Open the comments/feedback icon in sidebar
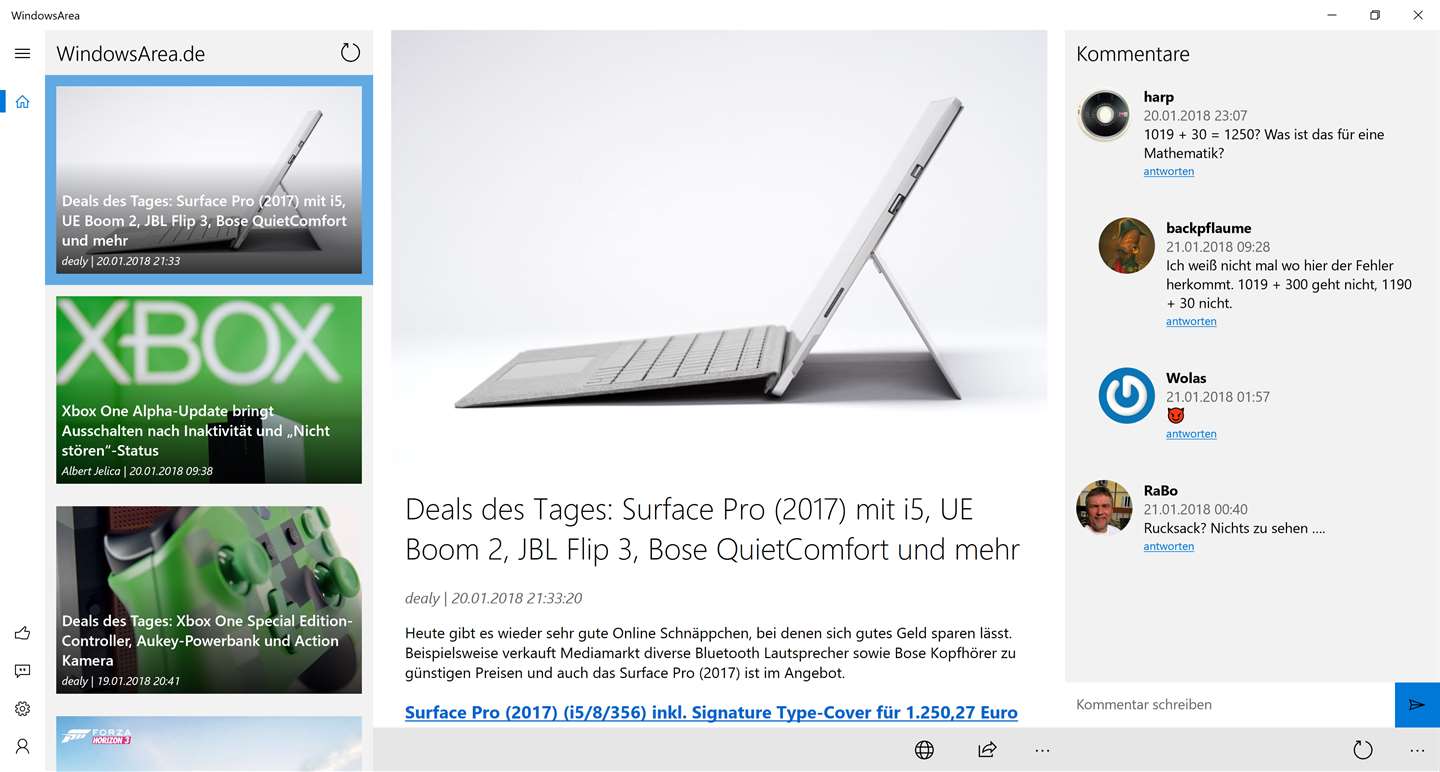The width and height of the screenshot is (1440, 772). tap(22, 671)
